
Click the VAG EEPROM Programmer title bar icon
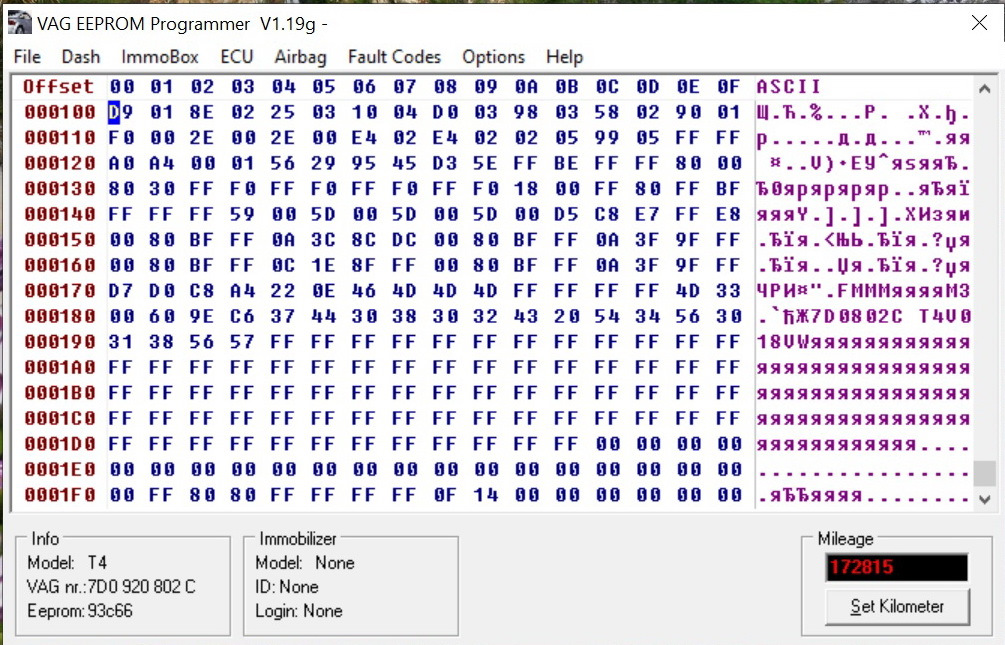tap(19, 23)
